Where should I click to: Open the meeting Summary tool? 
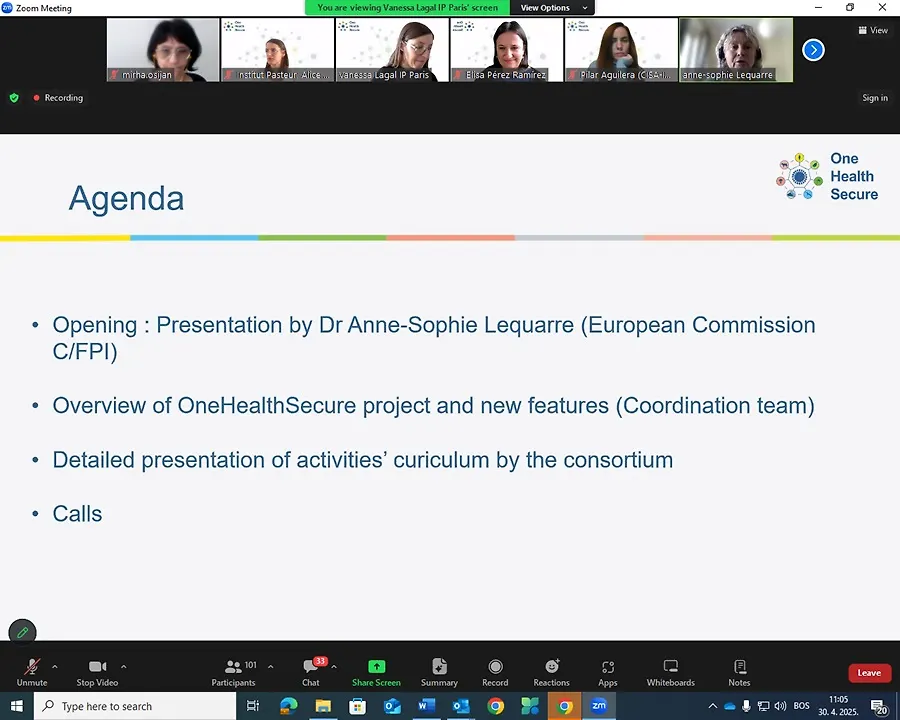(439, 671)
